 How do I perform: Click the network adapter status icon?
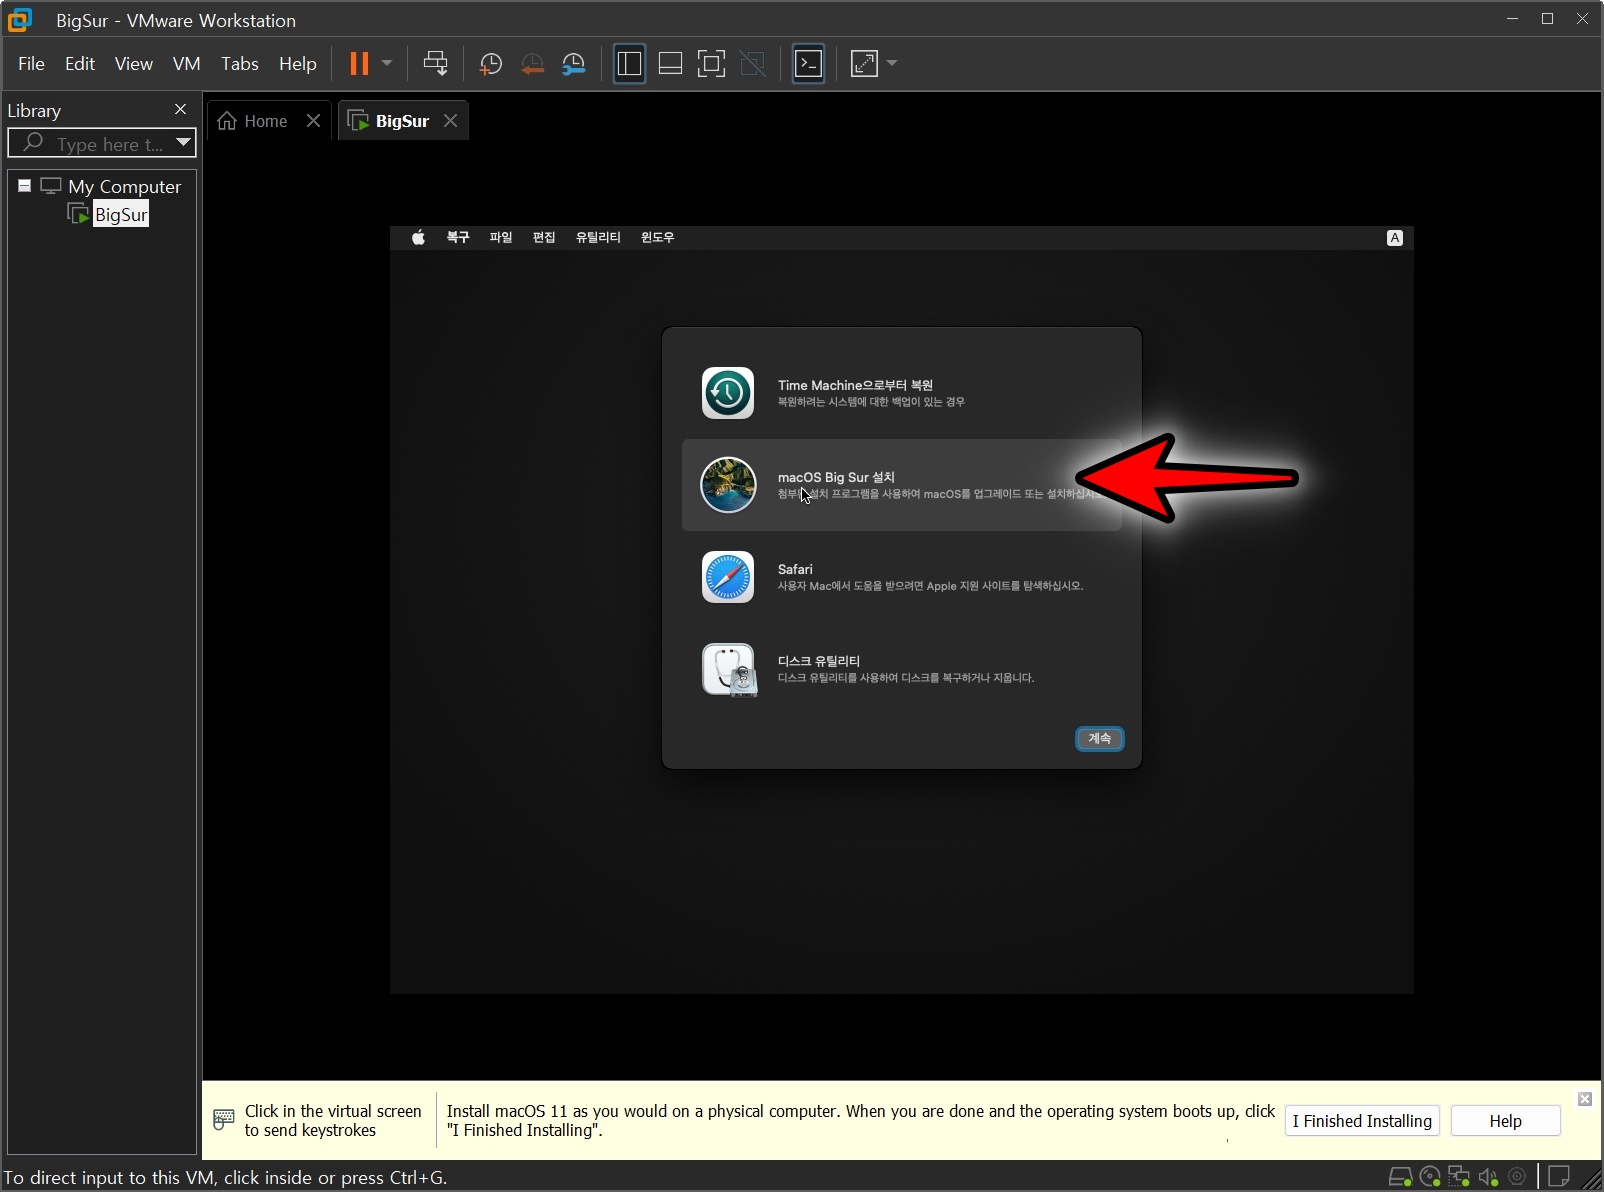pyautogui.click(x=1459, y=1177)
